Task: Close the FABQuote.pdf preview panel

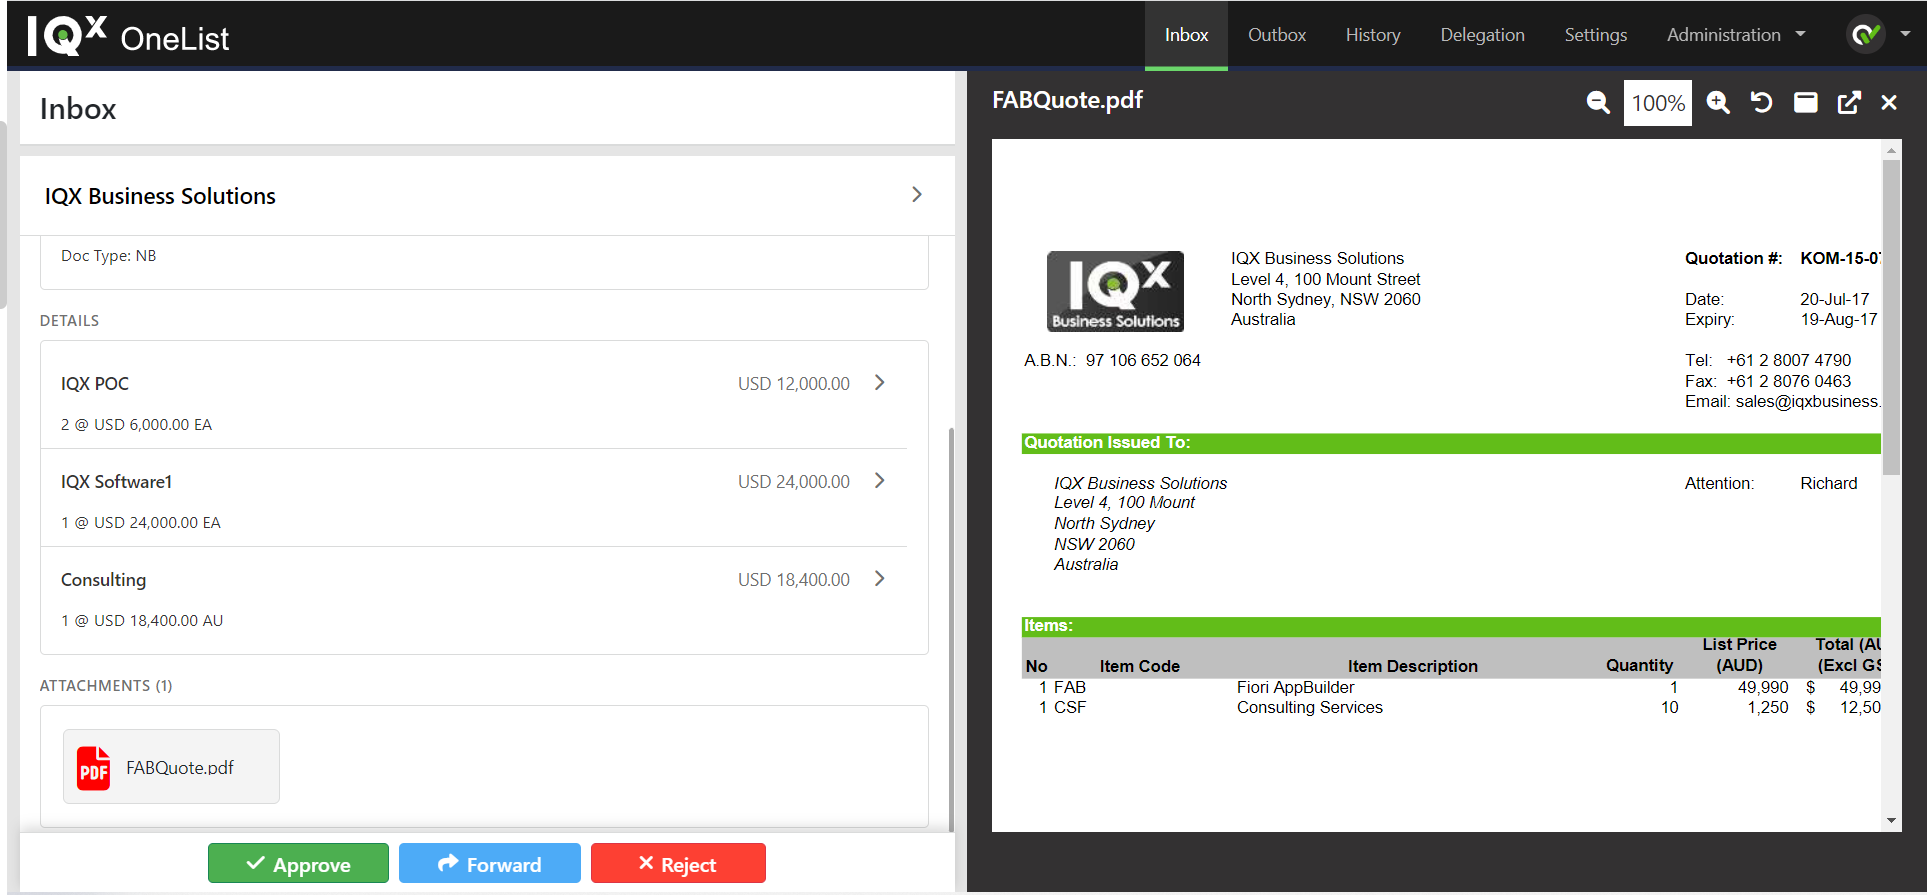Action: pos(1889,102)
